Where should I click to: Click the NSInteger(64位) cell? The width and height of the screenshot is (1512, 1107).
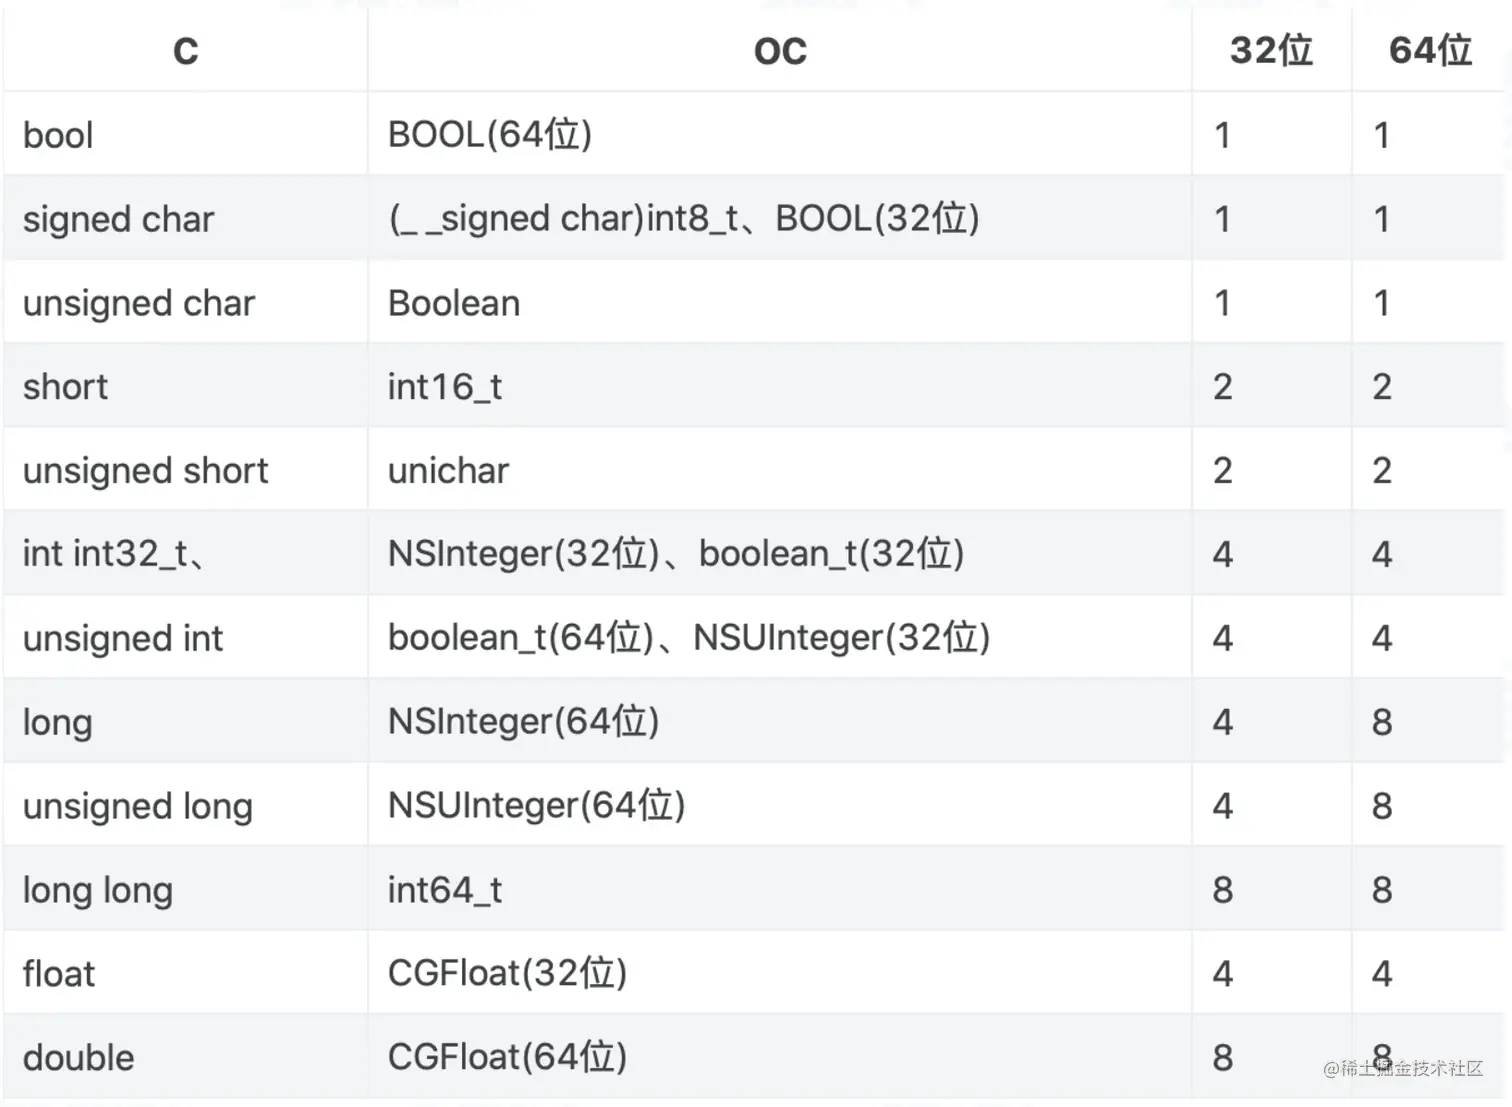[780, 721]
